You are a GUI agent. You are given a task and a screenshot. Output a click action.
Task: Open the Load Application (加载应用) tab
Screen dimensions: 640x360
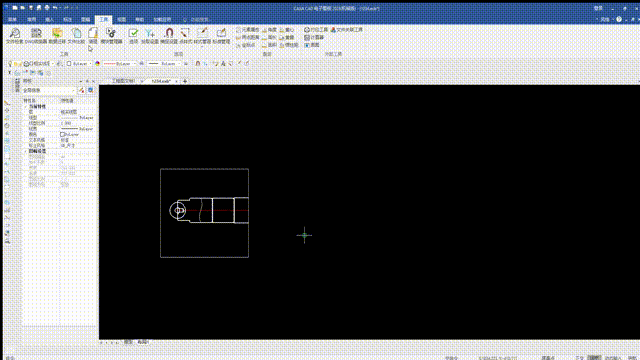[162, 20]
